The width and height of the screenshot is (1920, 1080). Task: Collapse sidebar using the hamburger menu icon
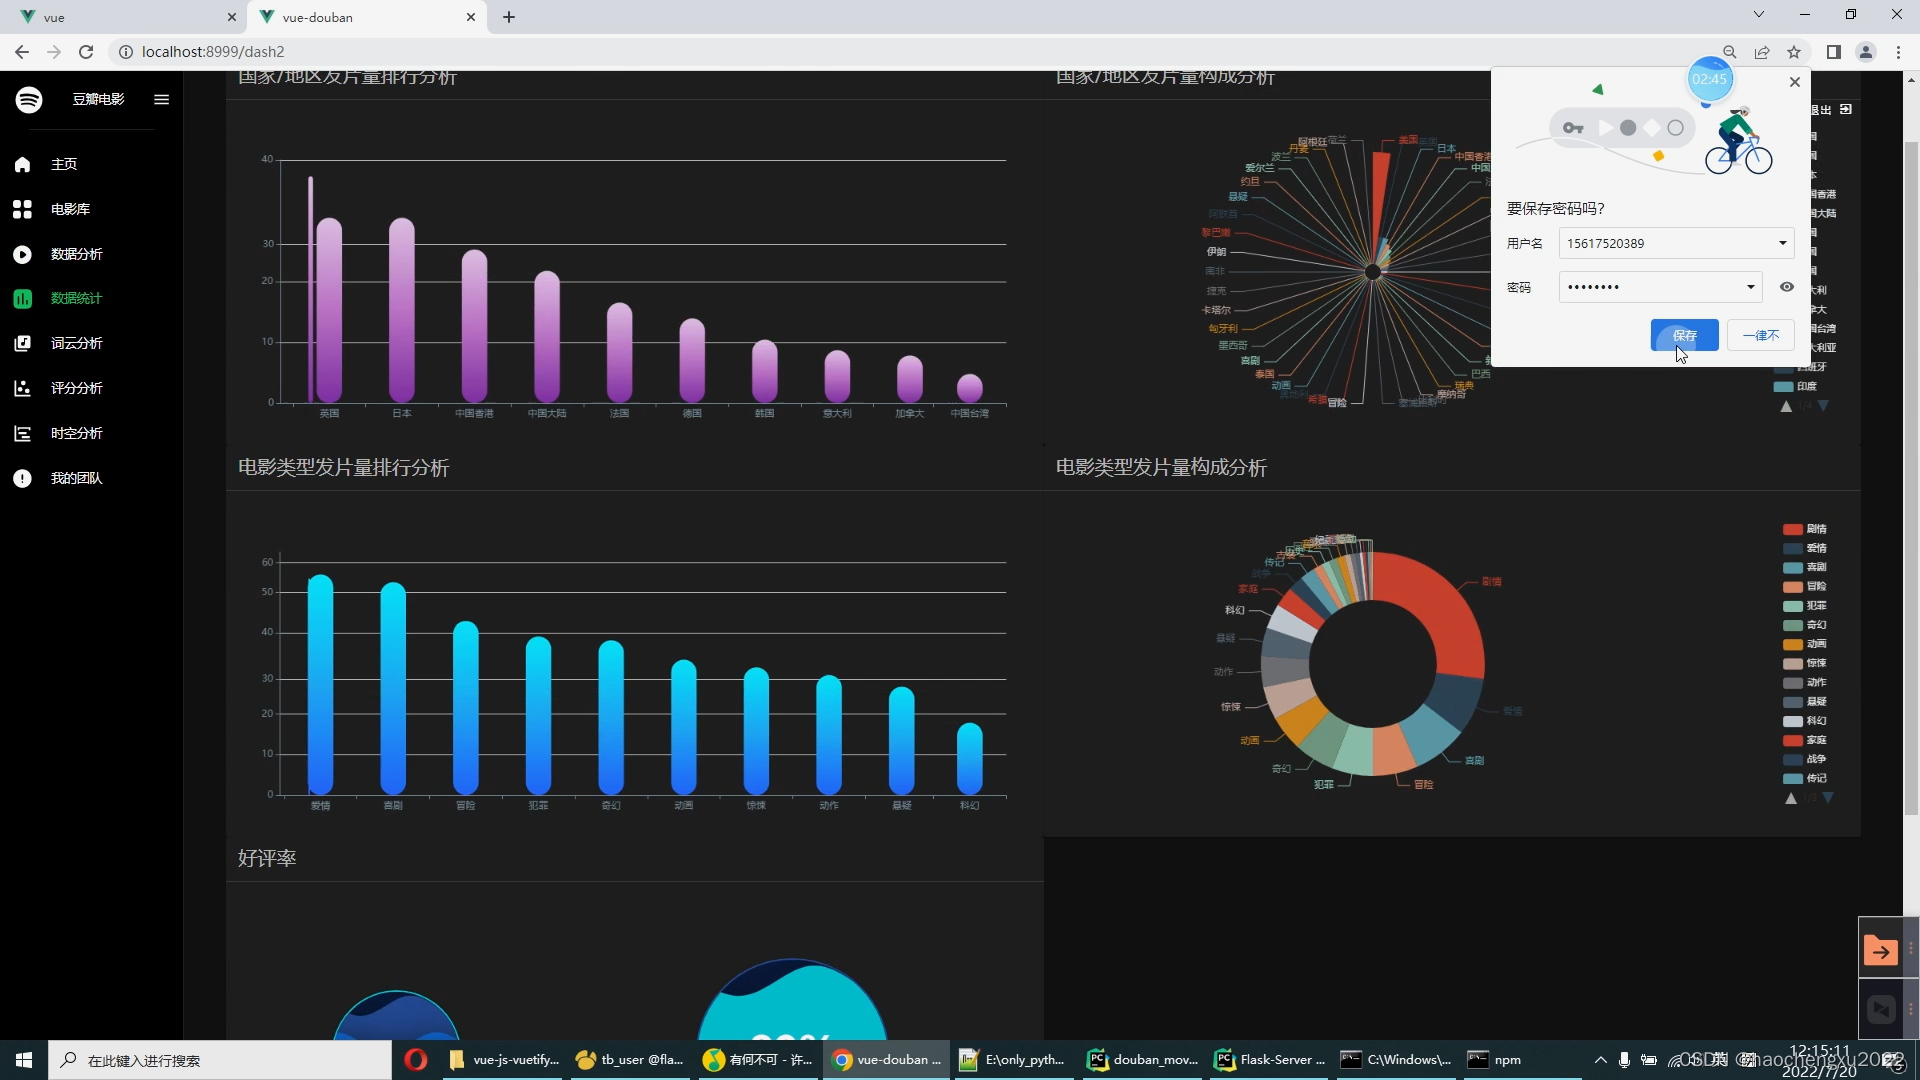coord(161,99)
